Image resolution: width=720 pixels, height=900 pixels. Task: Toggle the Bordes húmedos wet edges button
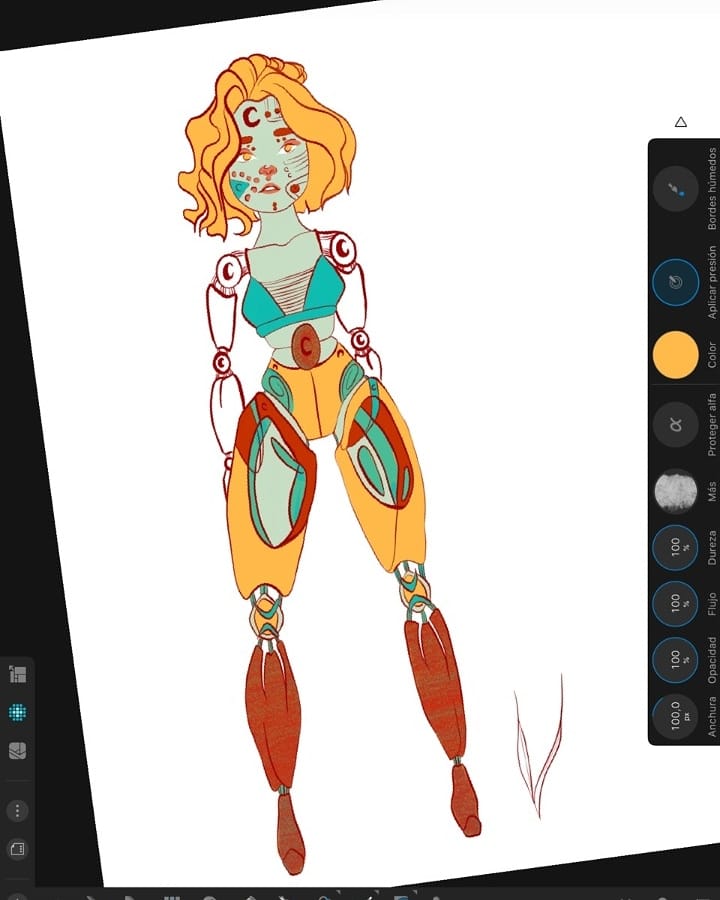[676, 189]
